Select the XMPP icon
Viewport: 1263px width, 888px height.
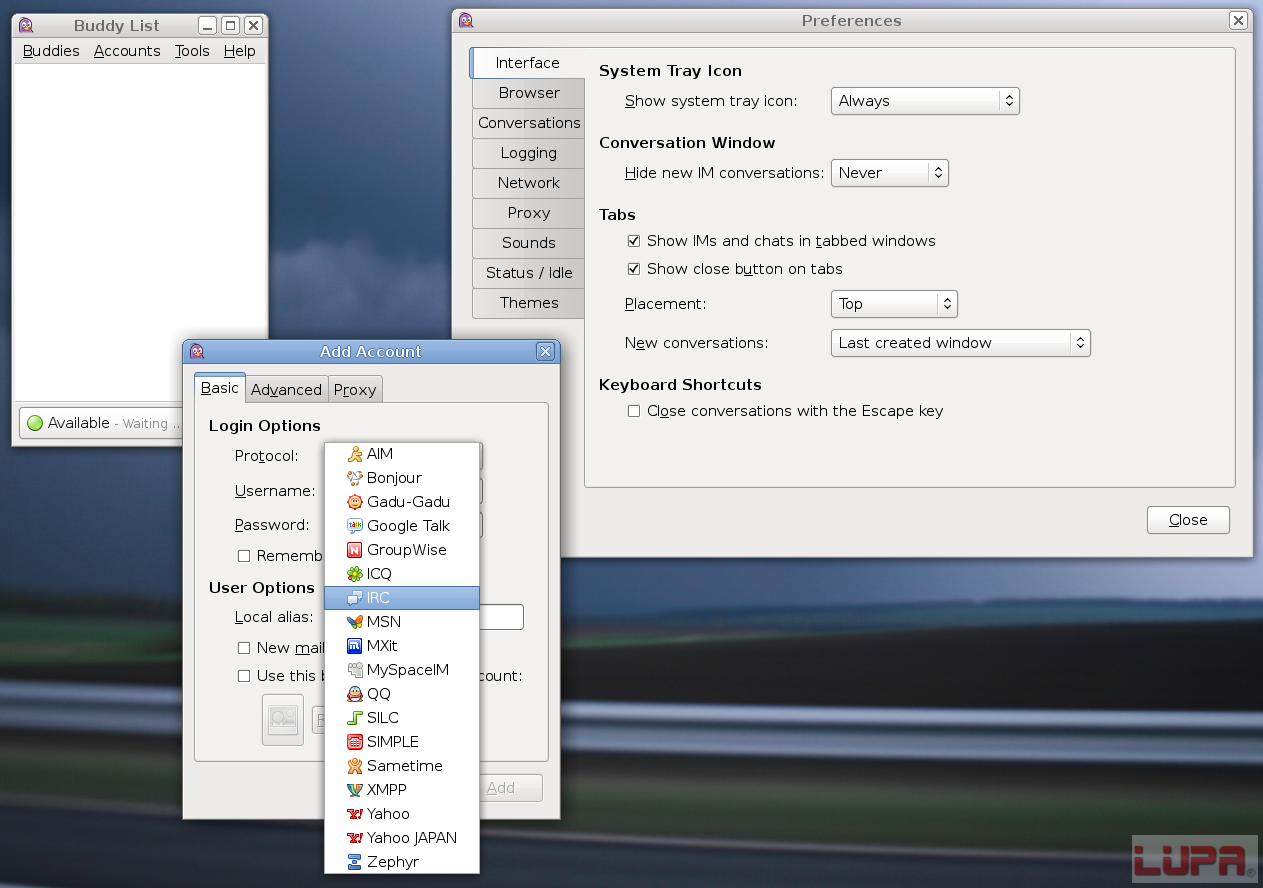tap(354, 790)
